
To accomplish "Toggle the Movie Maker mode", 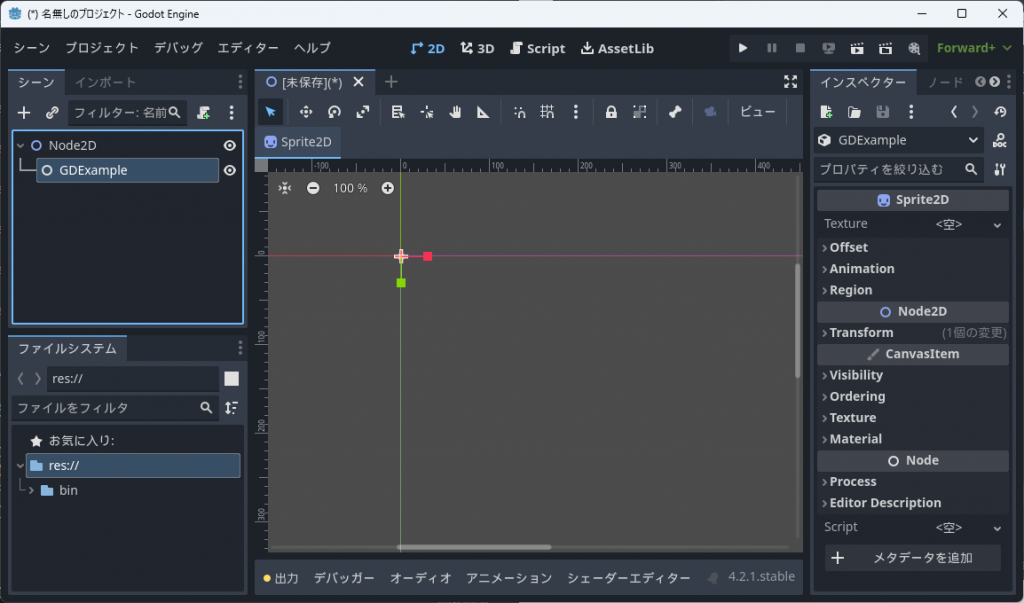I will [914, 48].
